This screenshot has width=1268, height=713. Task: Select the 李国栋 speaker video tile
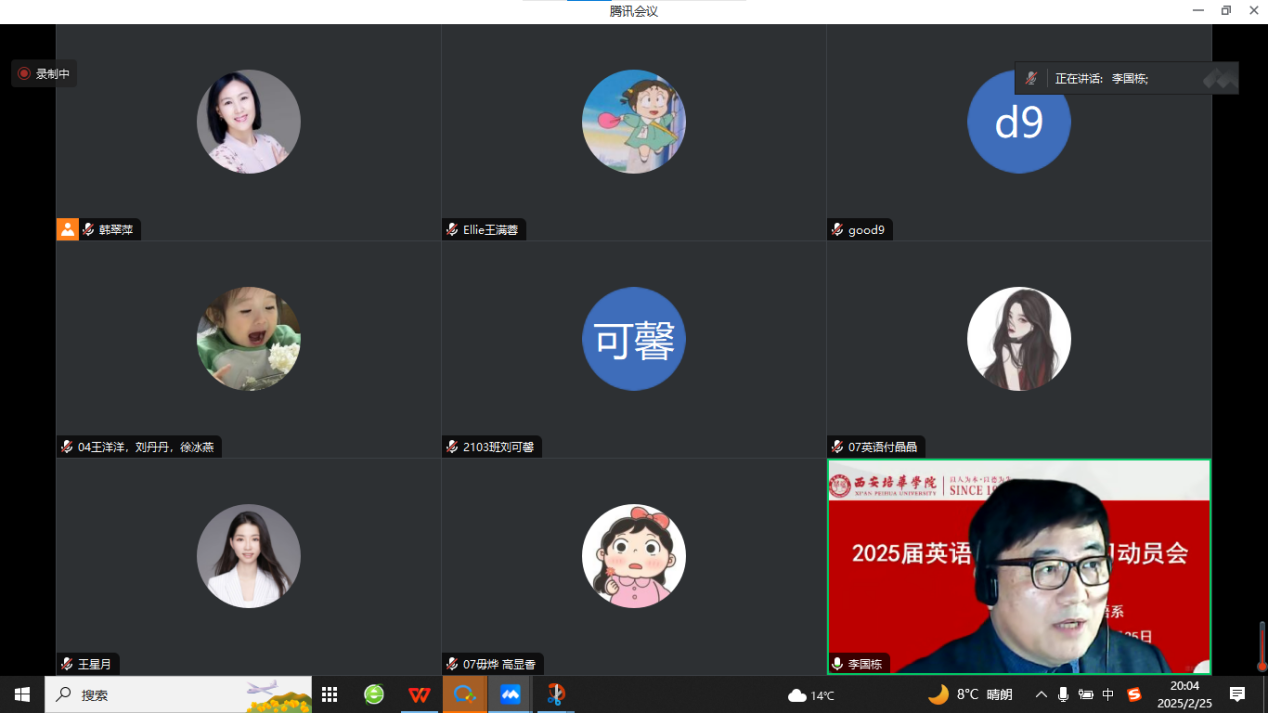[1018, 566]
